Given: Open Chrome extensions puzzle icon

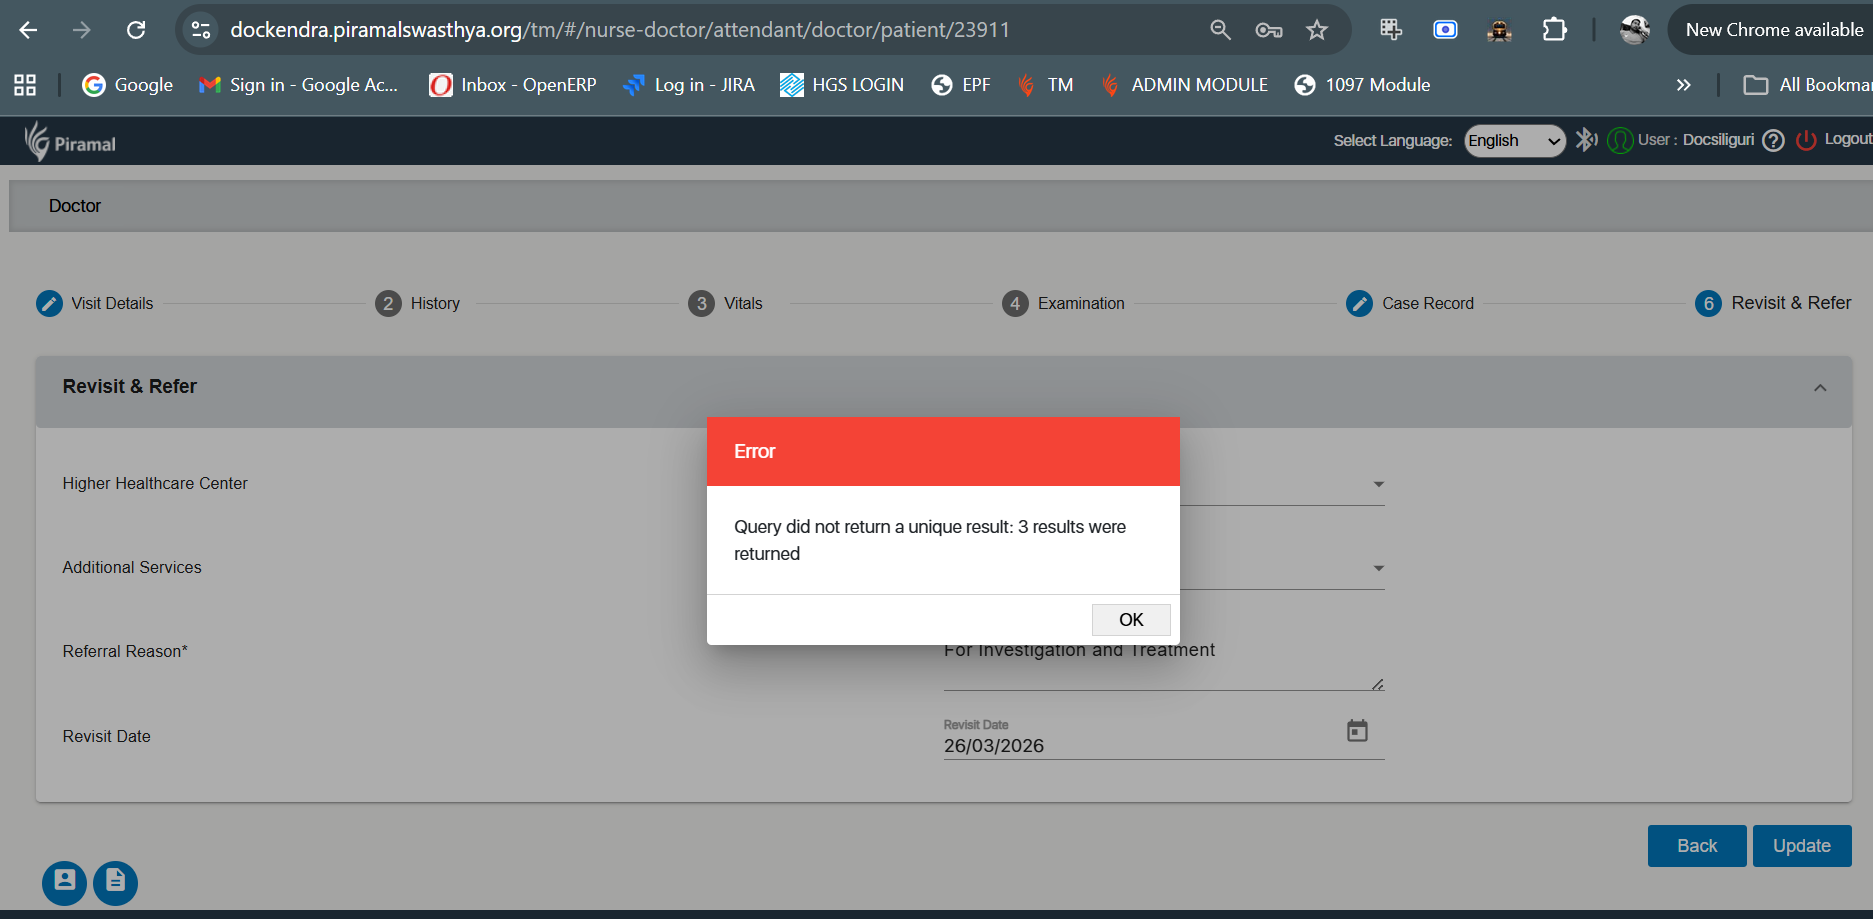Looking at the screenshot, I should click(x=1554, y=30).
